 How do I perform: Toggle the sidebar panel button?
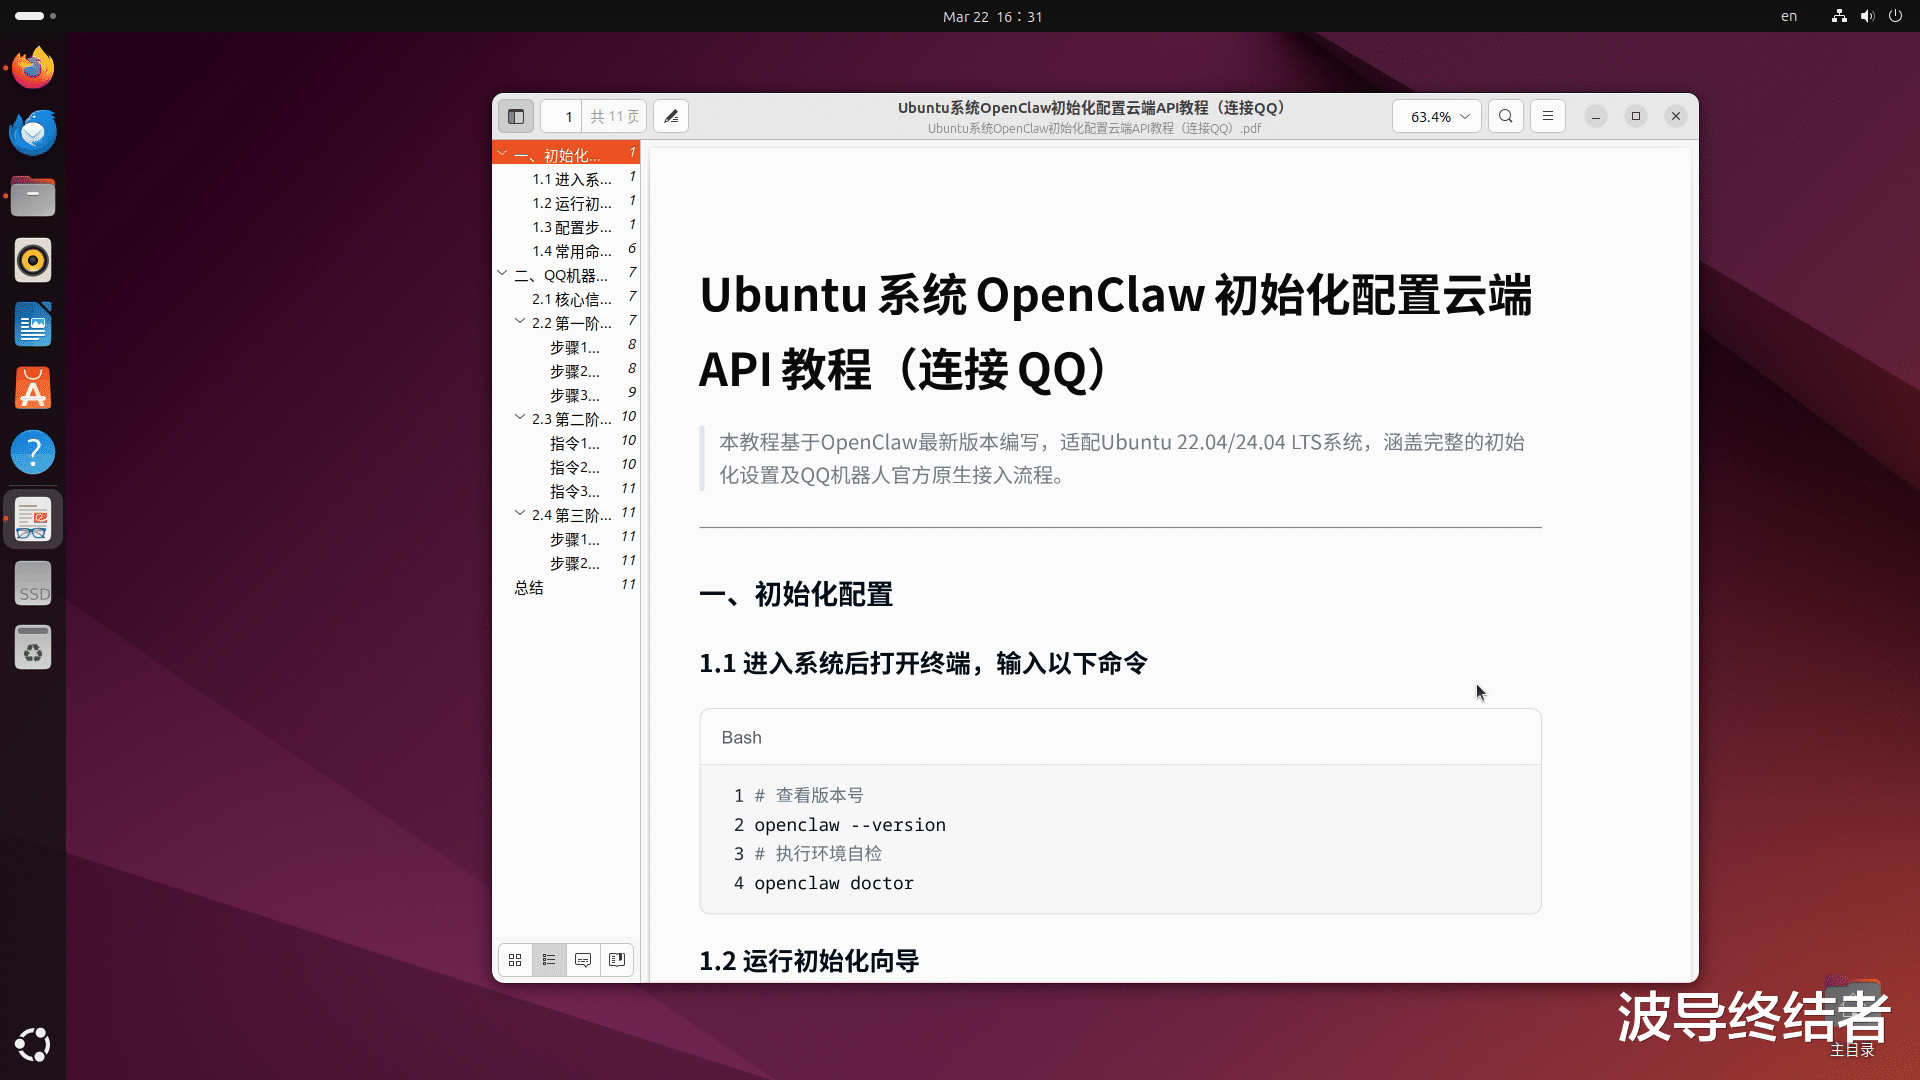point(516,116)
